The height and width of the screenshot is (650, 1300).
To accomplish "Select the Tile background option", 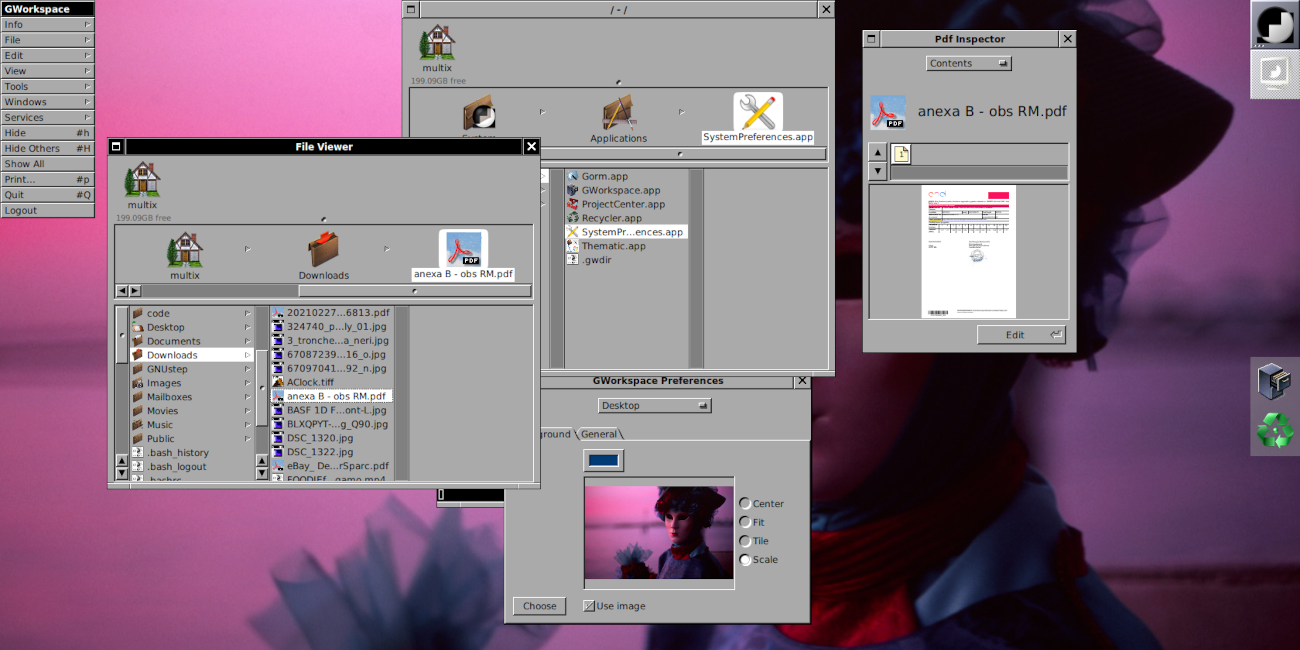I will click(743, 540).
